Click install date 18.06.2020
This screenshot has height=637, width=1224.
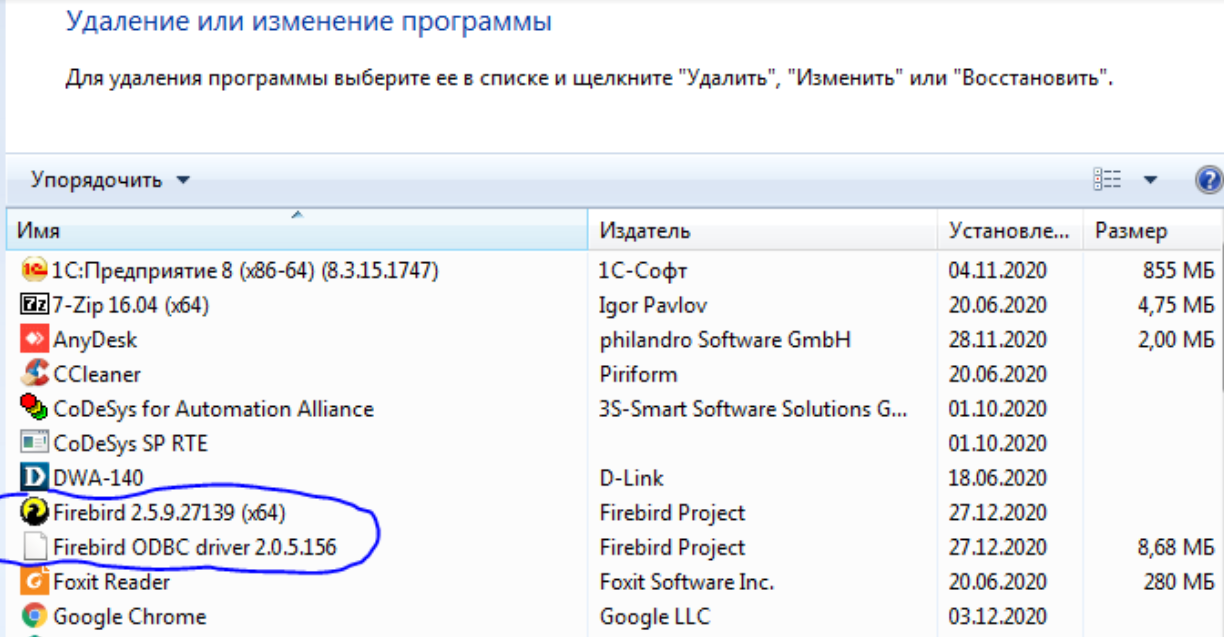(x=997, y=478)
